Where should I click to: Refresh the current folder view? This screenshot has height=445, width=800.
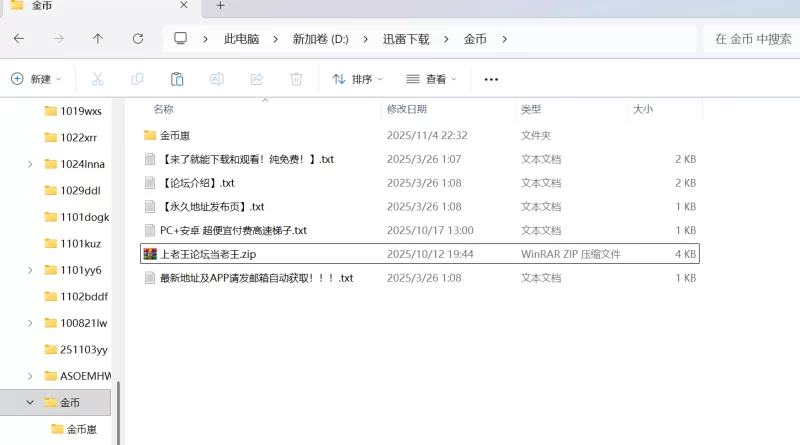pos(138,39)
